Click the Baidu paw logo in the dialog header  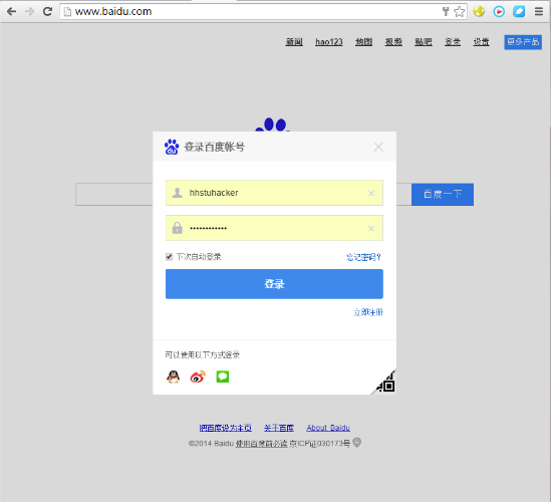click(172, 147)
